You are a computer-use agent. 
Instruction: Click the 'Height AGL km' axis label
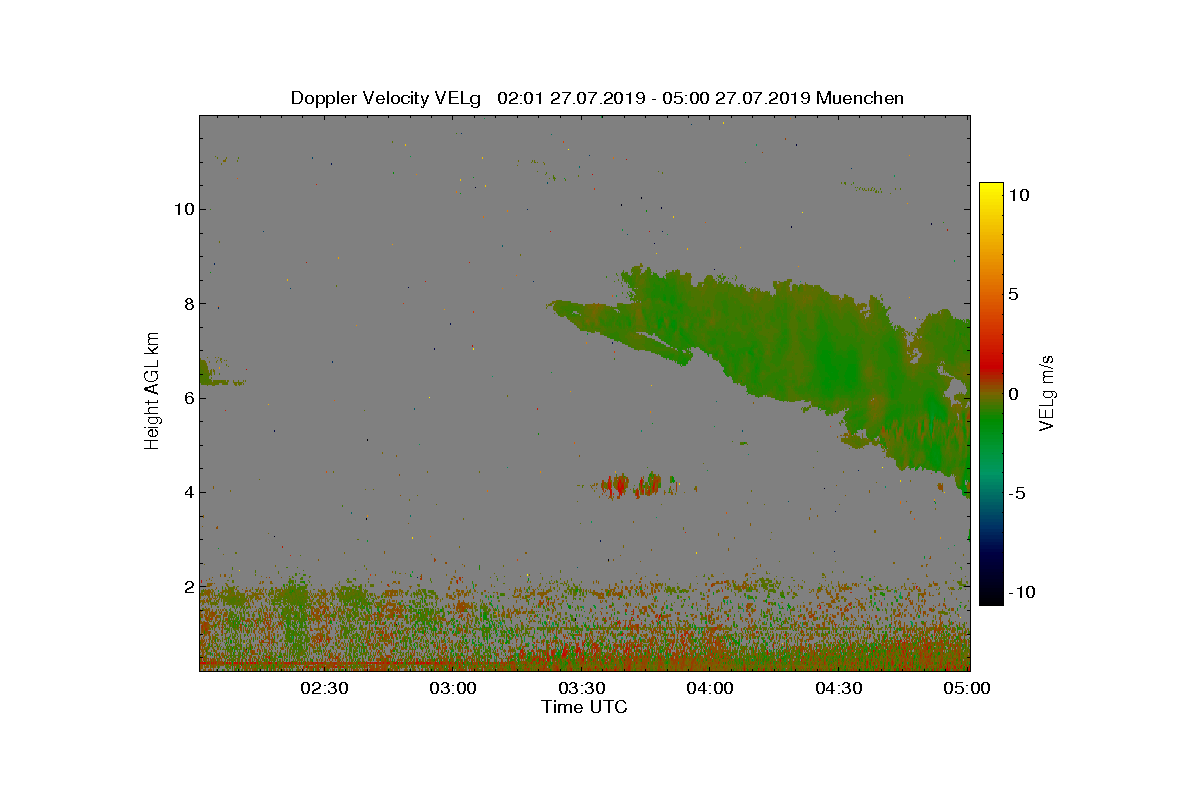click(x=152, y=390)
